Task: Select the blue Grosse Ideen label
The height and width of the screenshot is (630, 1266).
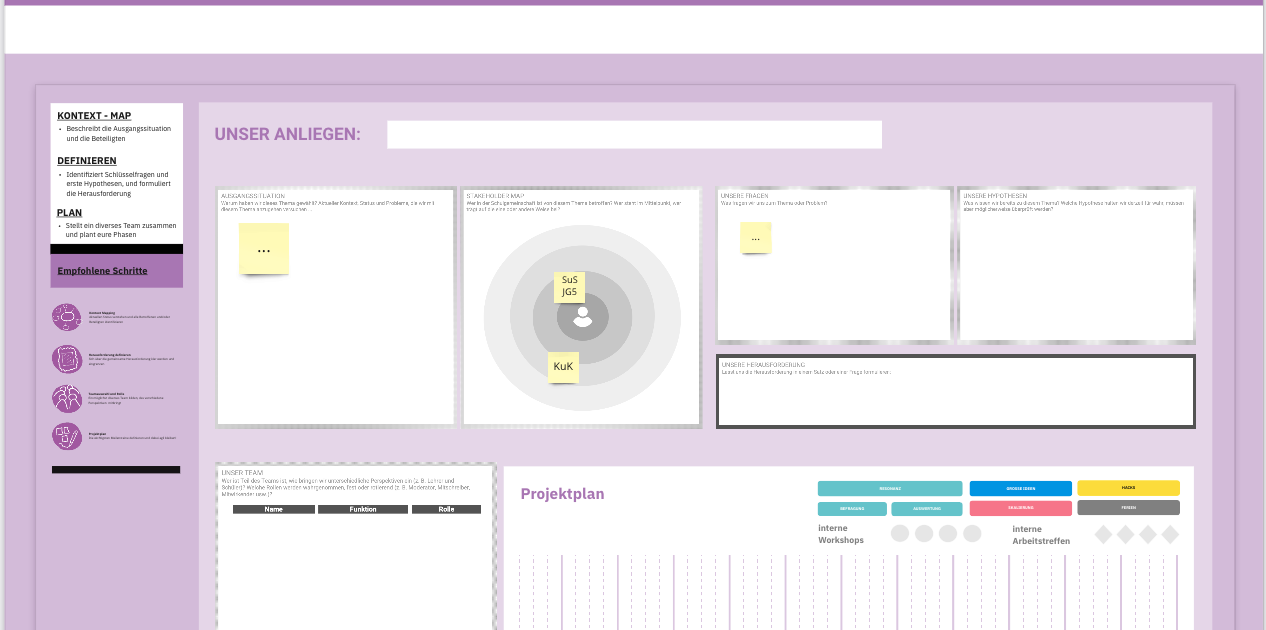Action: coord(1020,489)
